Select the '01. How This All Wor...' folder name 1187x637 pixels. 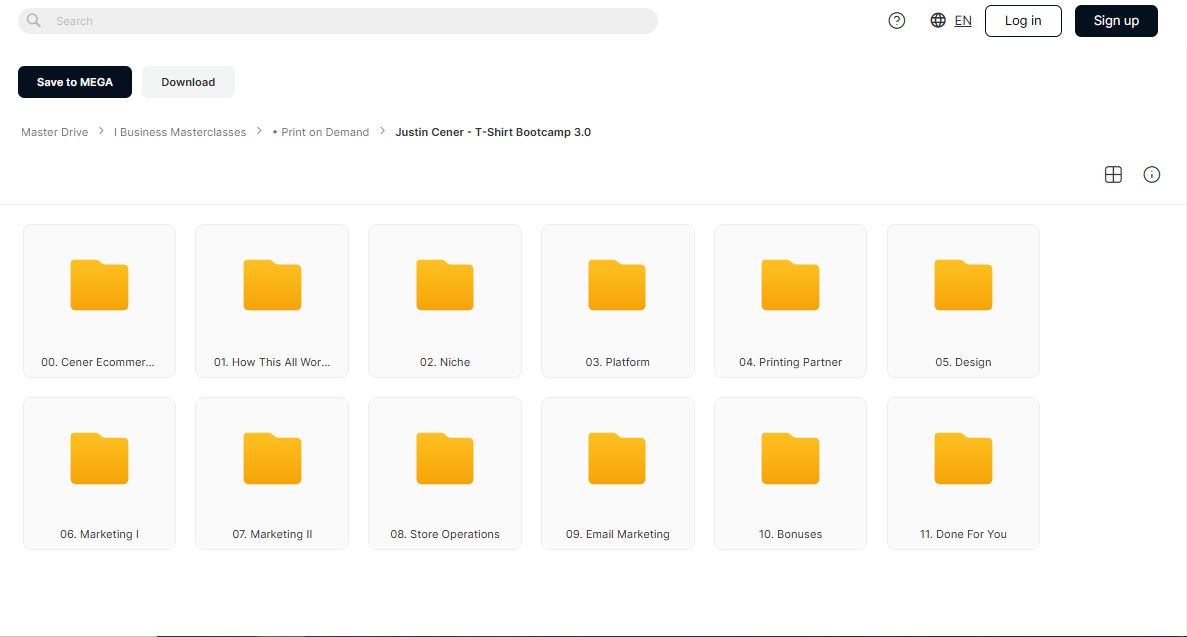click(272, 362)
